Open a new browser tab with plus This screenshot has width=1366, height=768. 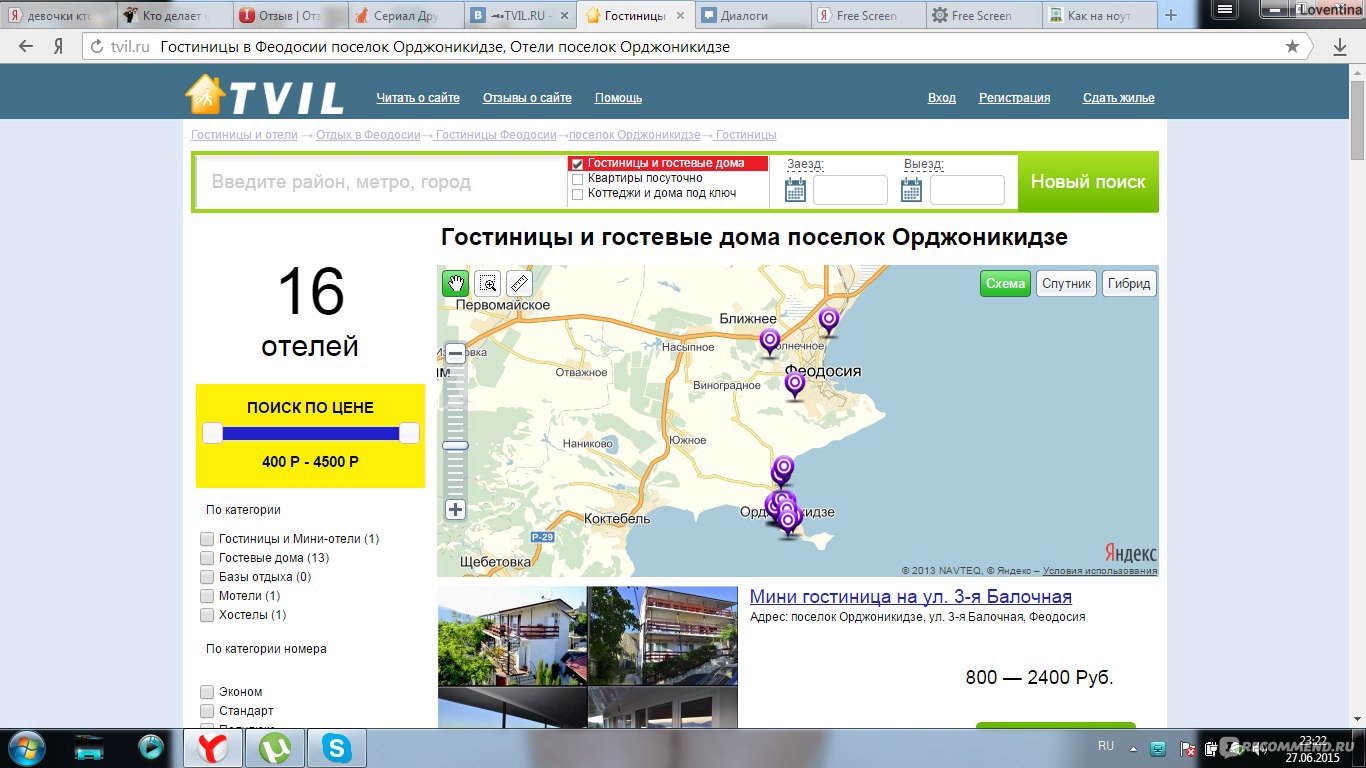coord(1172,16)
